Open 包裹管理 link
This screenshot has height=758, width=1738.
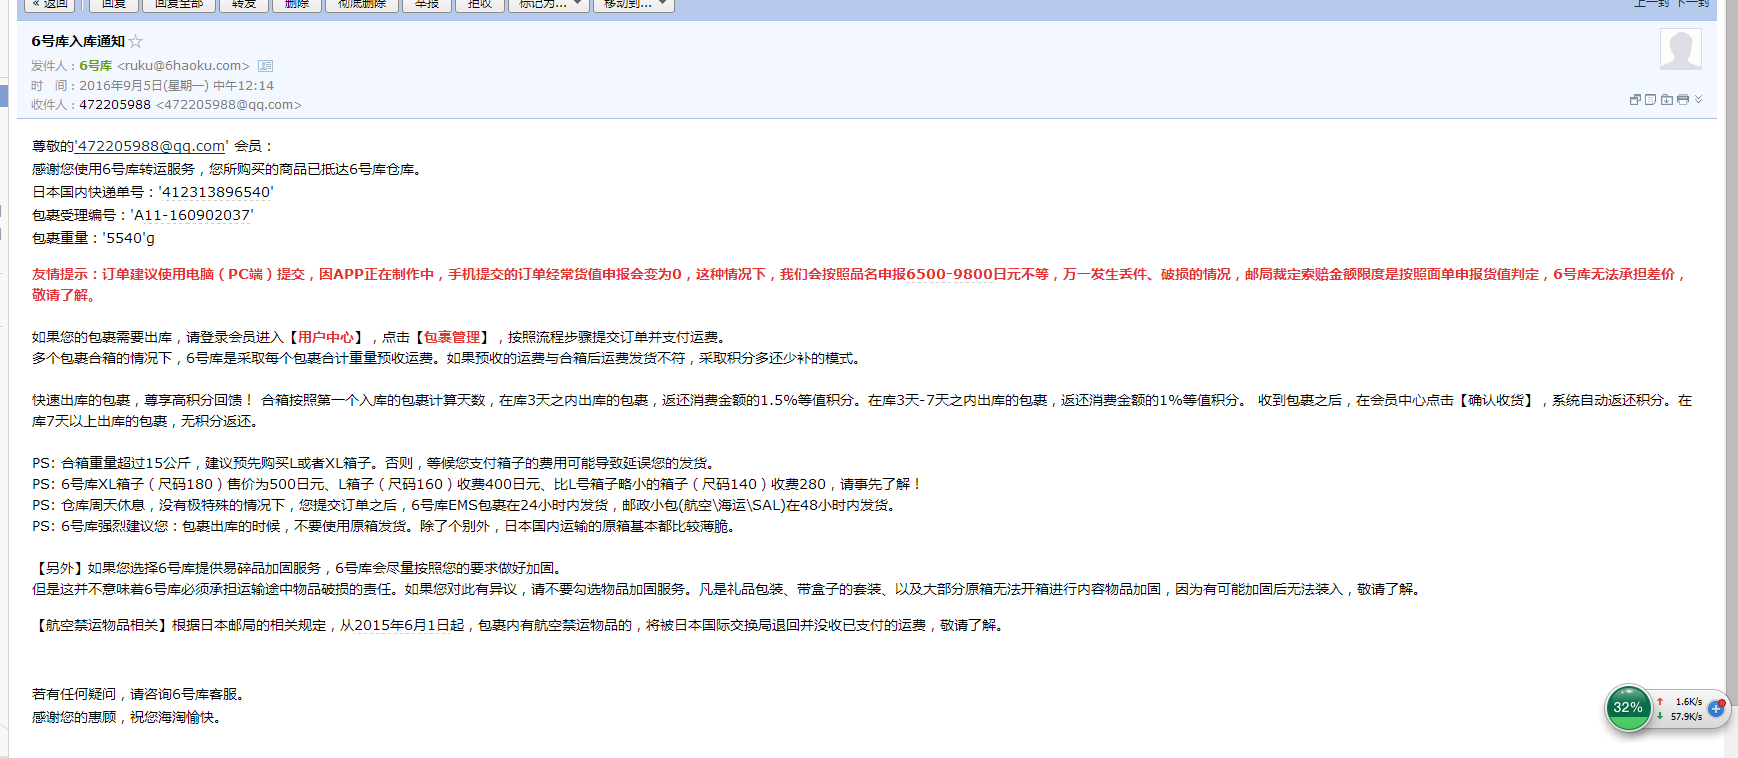click(x=452, y=338)
